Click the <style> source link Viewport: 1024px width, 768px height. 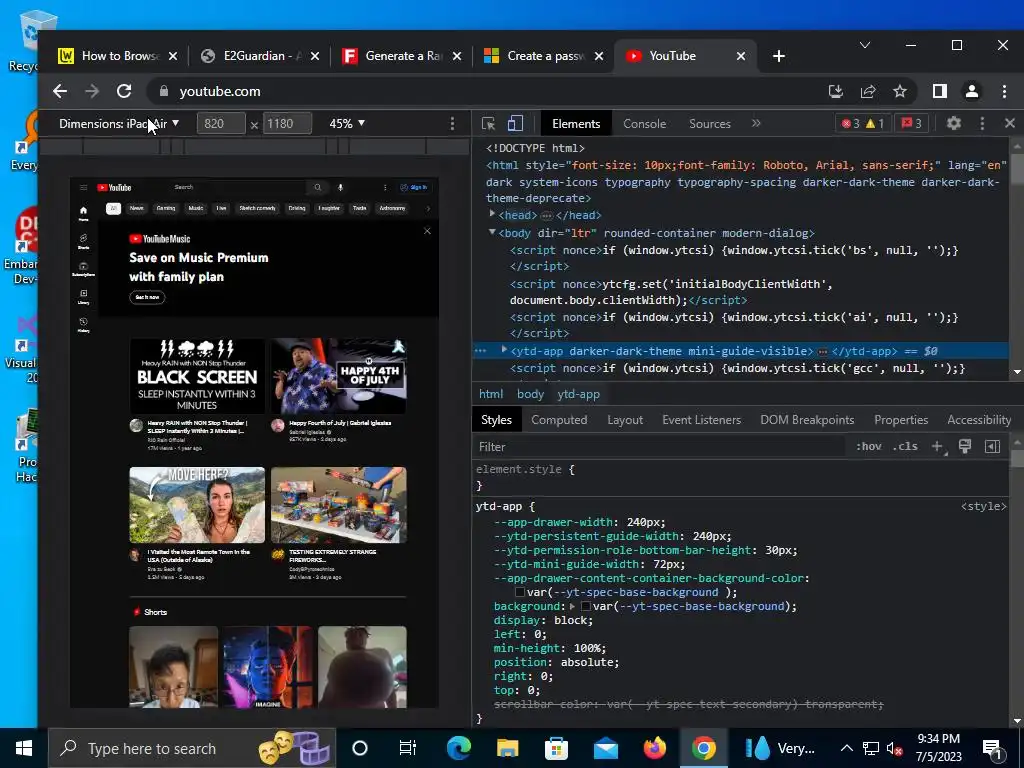[984, 506]
